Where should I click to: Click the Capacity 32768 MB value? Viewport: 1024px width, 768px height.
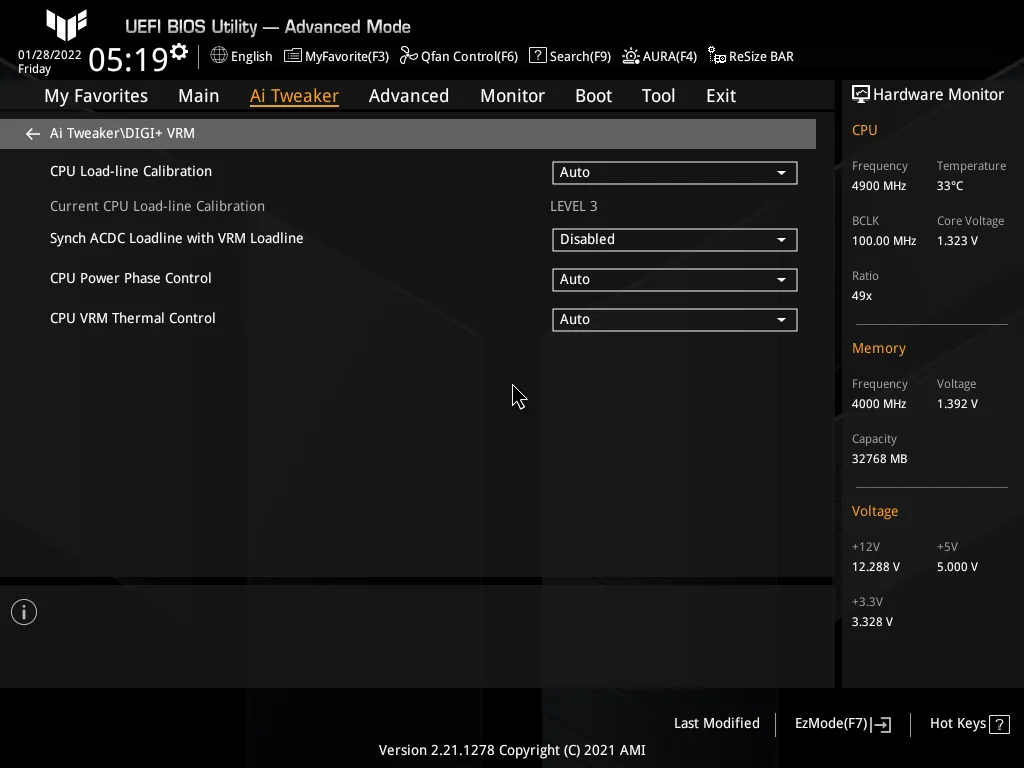879,459
